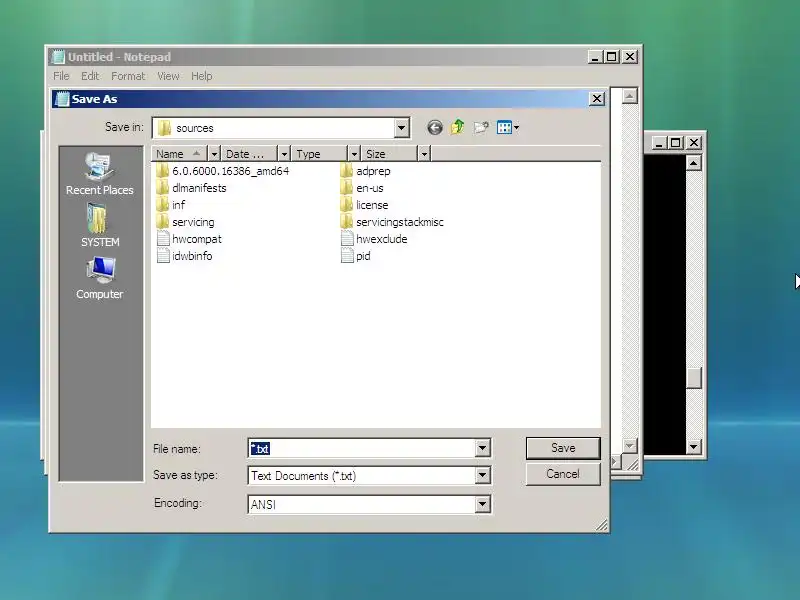
Task: Select the en-us folder
Action: [362, 188]
